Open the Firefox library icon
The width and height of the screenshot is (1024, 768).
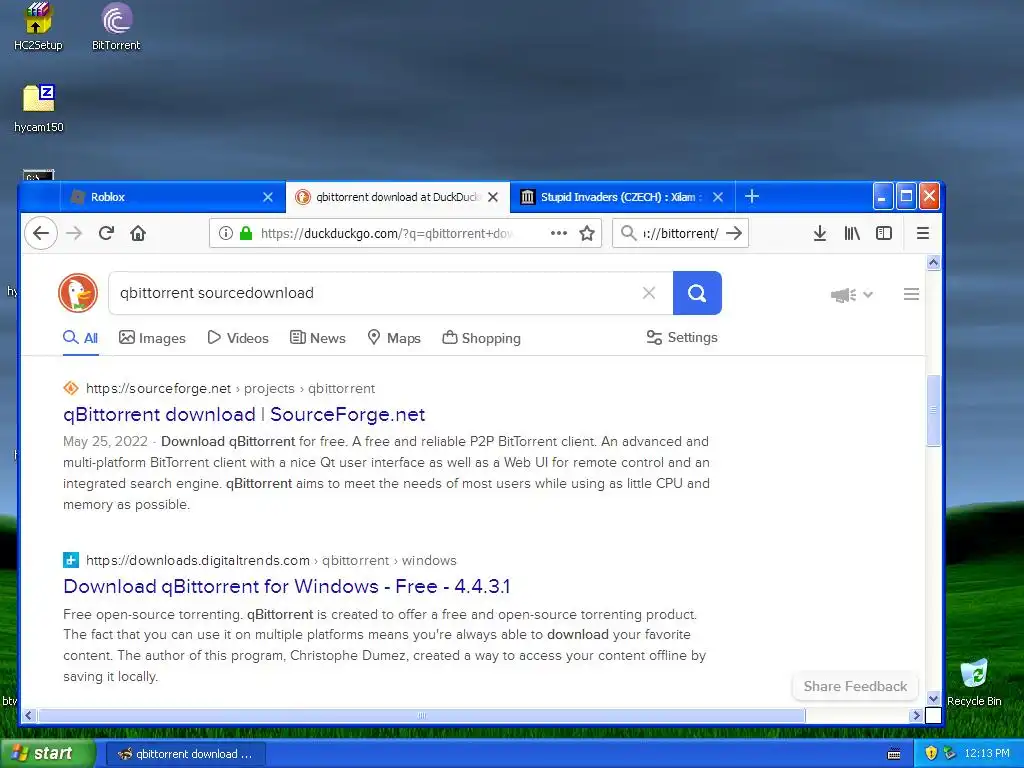[852, 233]
